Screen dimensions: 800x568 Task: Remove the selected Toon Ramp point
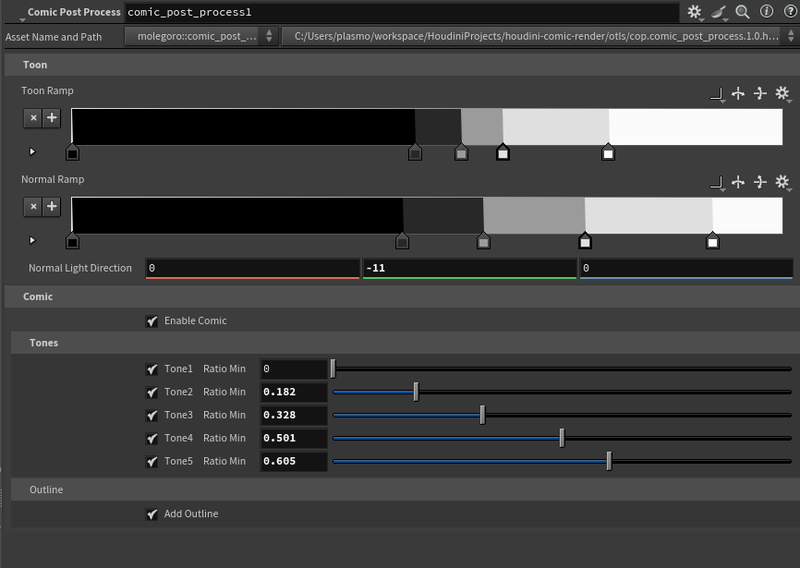tap(33, 118)
